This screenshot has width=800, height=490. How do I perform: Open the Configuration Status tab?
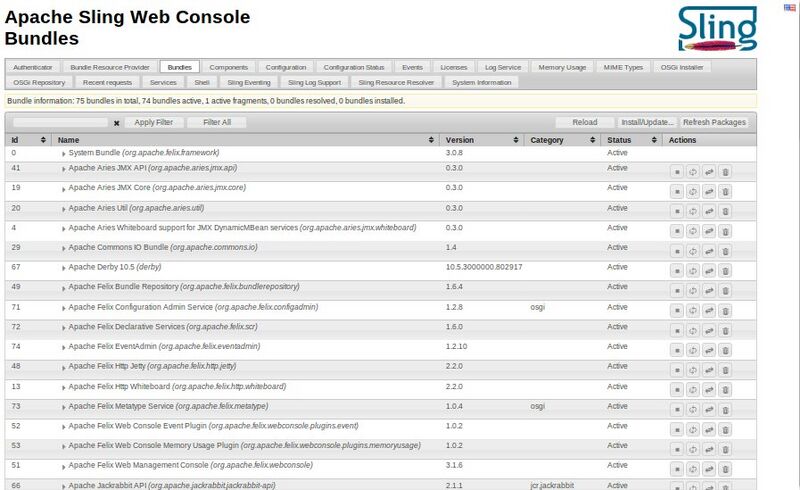pos(353,67)
